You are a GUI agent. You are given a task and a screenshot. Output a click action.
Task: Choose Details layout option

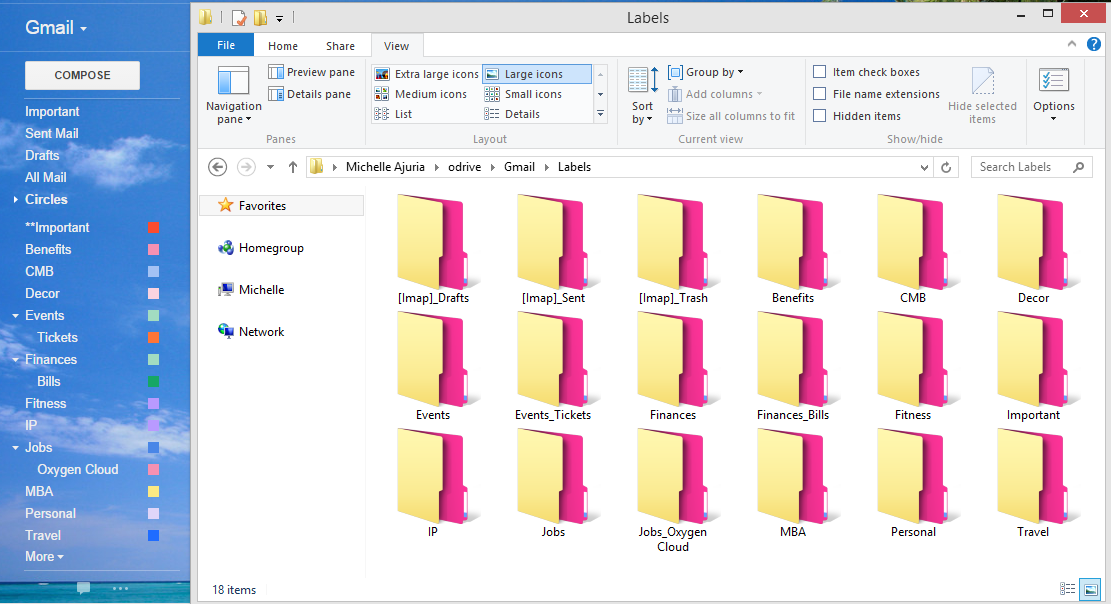512,113
